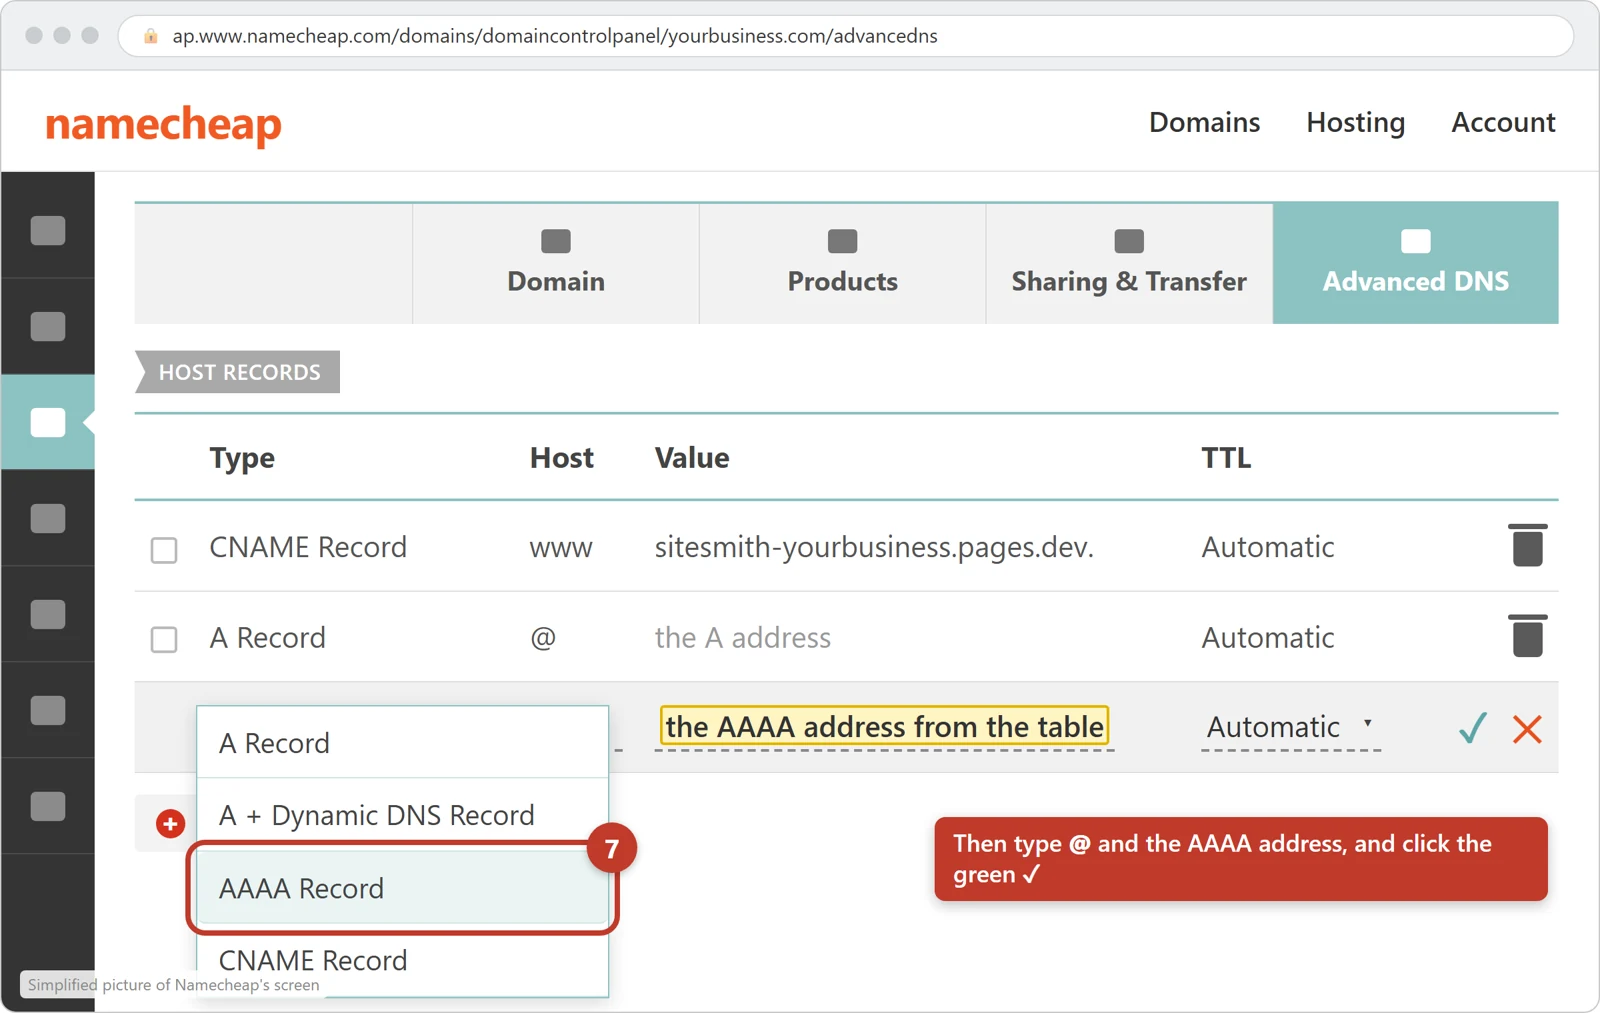Select the Advanced DNS tab
The height and width of the screenshot is (1013, 1600).
point(1416,263)
